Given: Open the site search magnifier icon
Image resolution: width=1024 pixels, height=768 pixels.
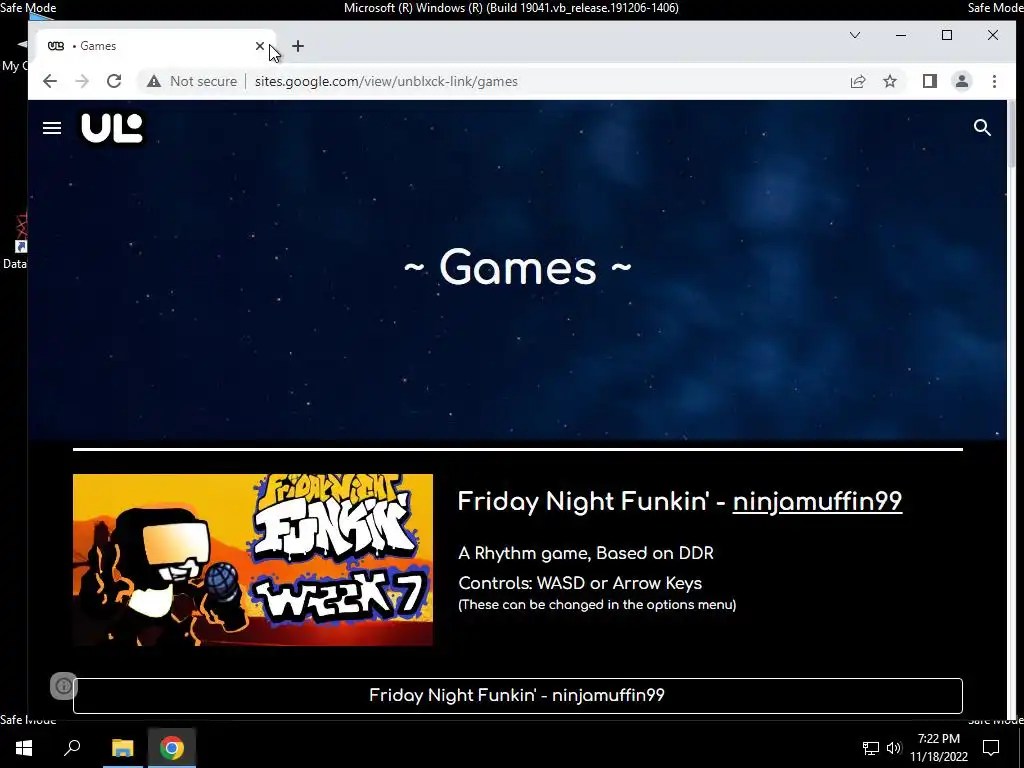Looking at the screenshot, I should pyautogui.click(x=982, y=128).
